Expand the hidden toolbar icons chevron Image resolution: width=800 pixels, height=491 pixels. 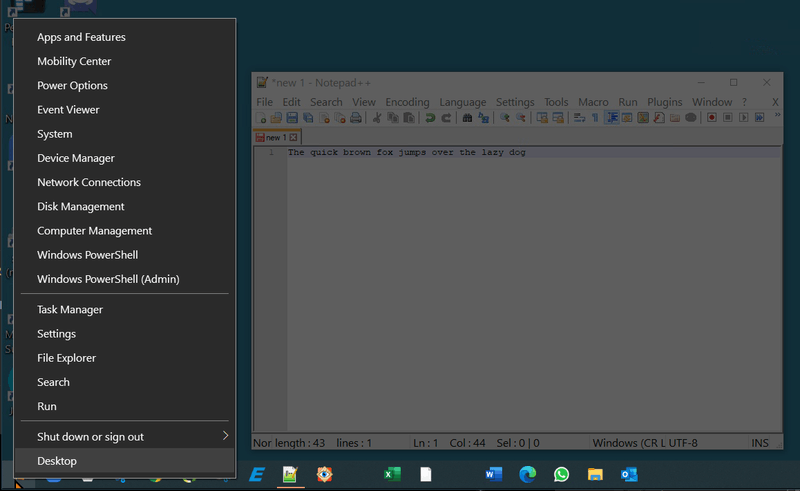(778, 115)
